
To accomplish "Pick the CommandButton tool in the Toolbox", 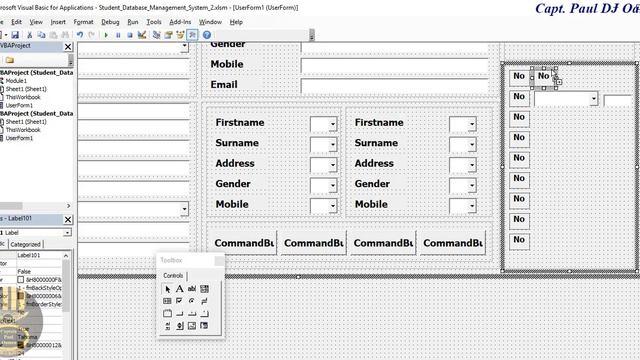I will coord(180,313).
